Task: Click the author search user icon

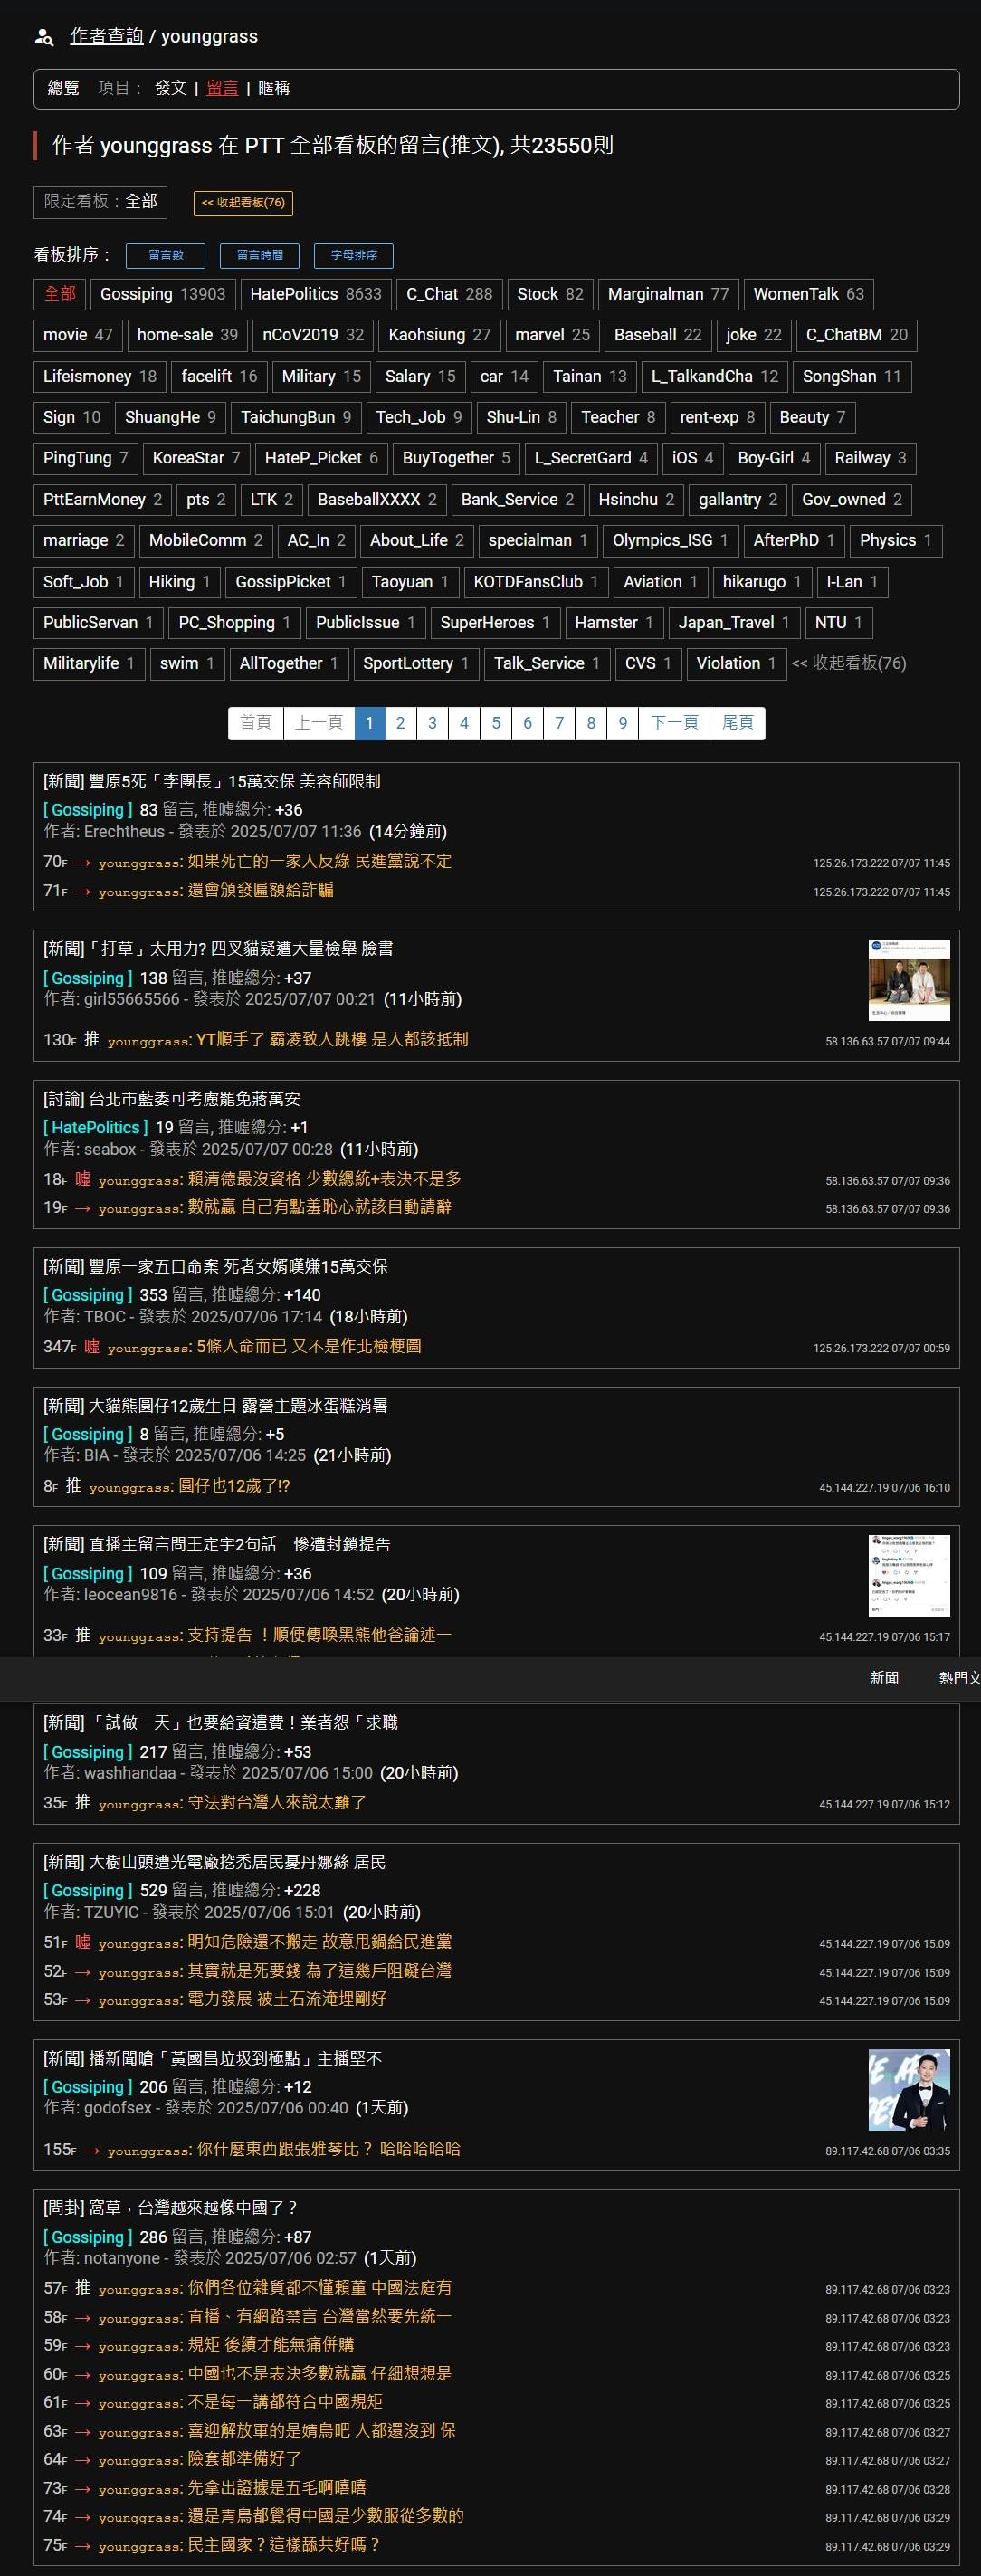Action: (x=44, y=38)
